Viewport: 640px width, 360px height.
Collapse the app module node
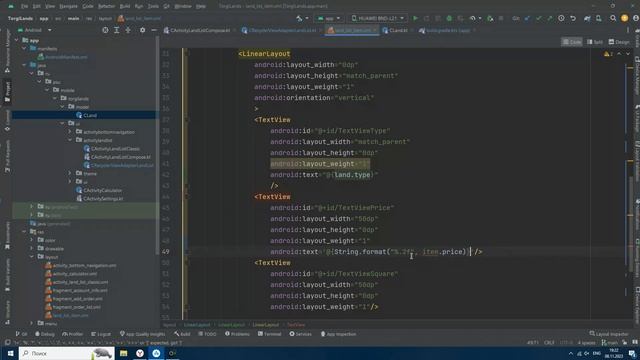(17, 40)
